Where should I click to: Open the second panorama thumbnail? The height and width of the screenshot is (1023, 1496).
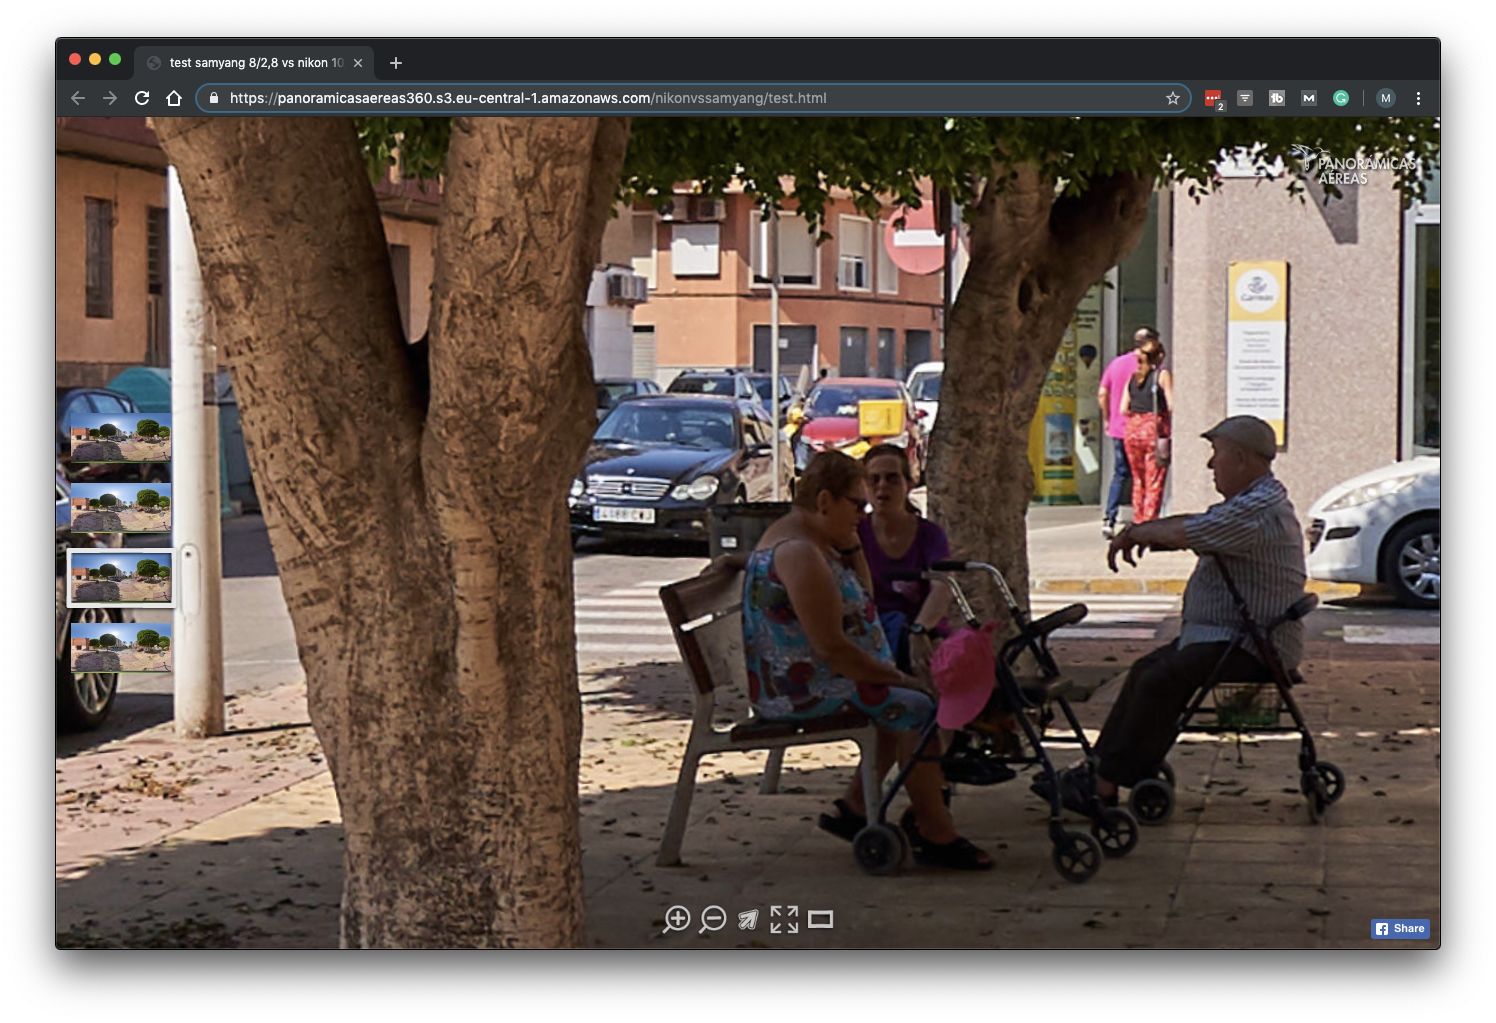click(121, 507)
